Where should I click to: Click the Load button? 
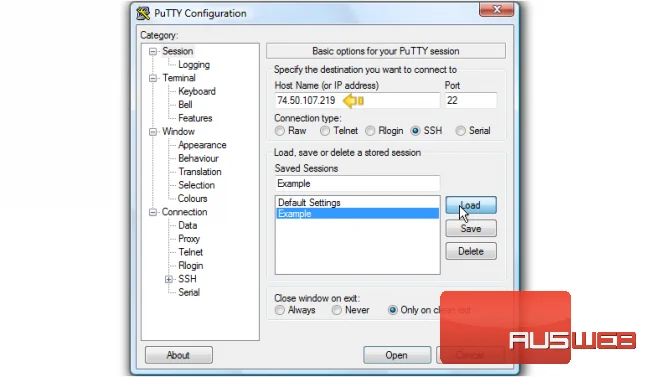tap(471, 205)
